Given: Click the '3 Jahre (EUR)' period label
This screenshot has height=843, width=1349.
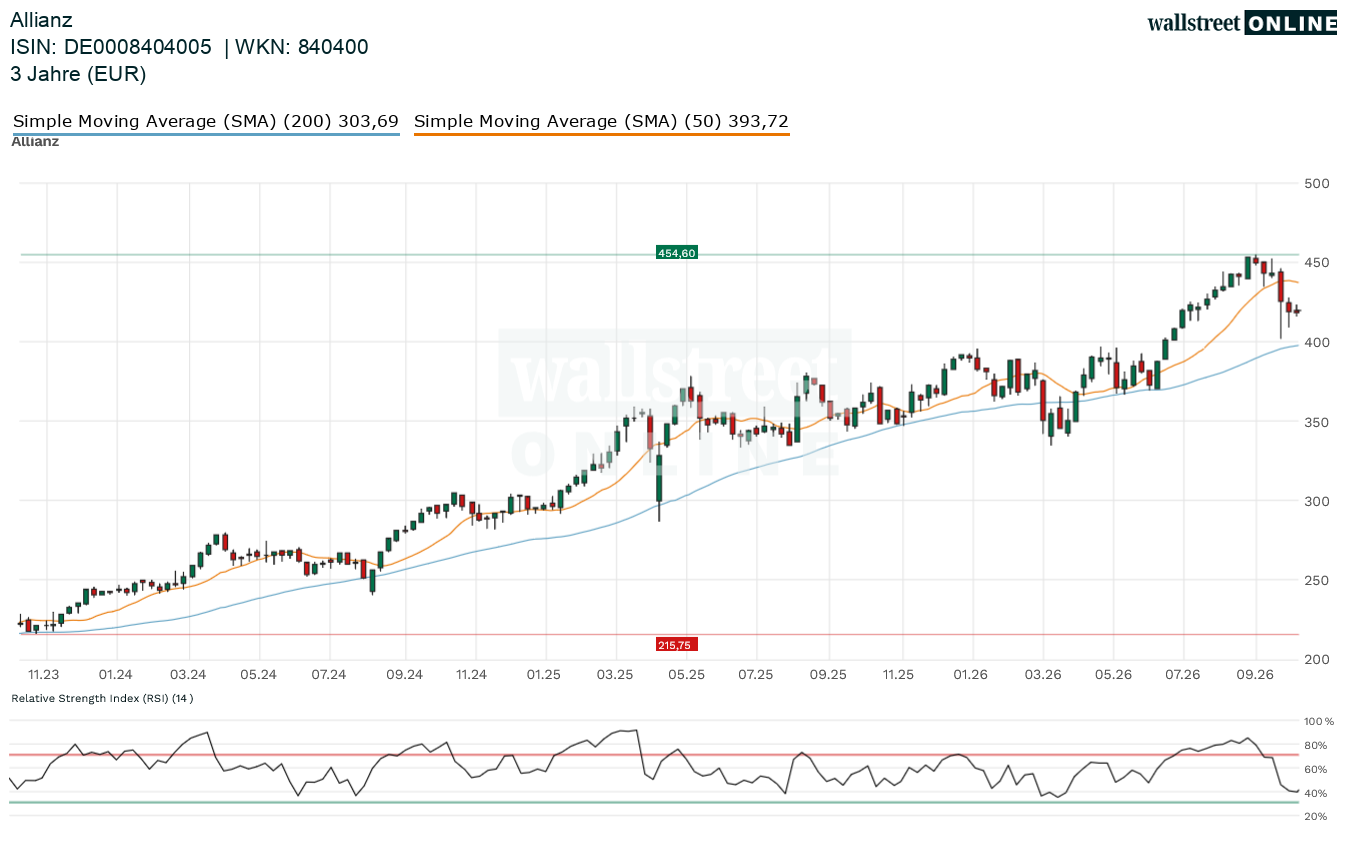Looking at the screenshot, I should (x=78, y=74).
